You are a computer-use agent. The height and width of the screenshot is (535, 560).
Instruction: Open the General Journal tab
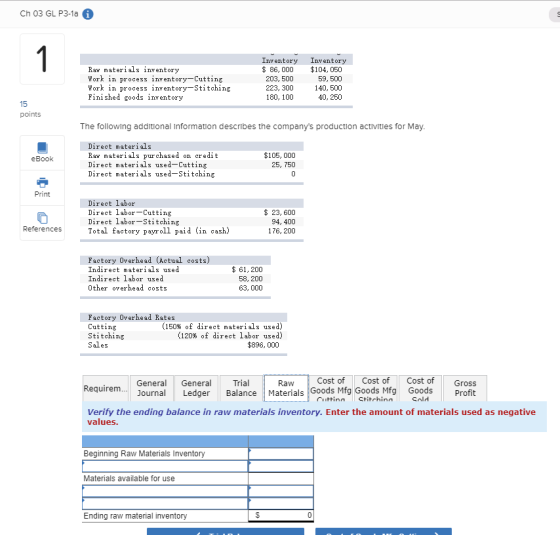(x=152, y=388)
